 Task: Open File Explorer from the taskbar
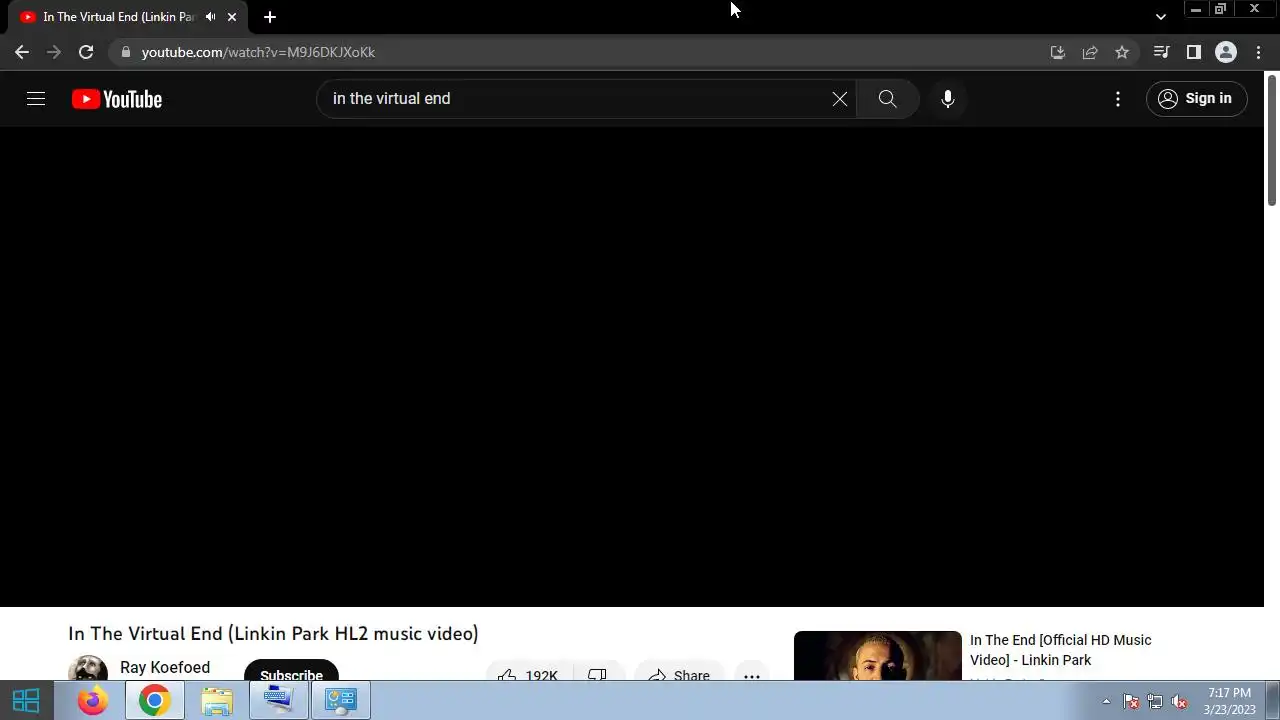pos(217,700)
